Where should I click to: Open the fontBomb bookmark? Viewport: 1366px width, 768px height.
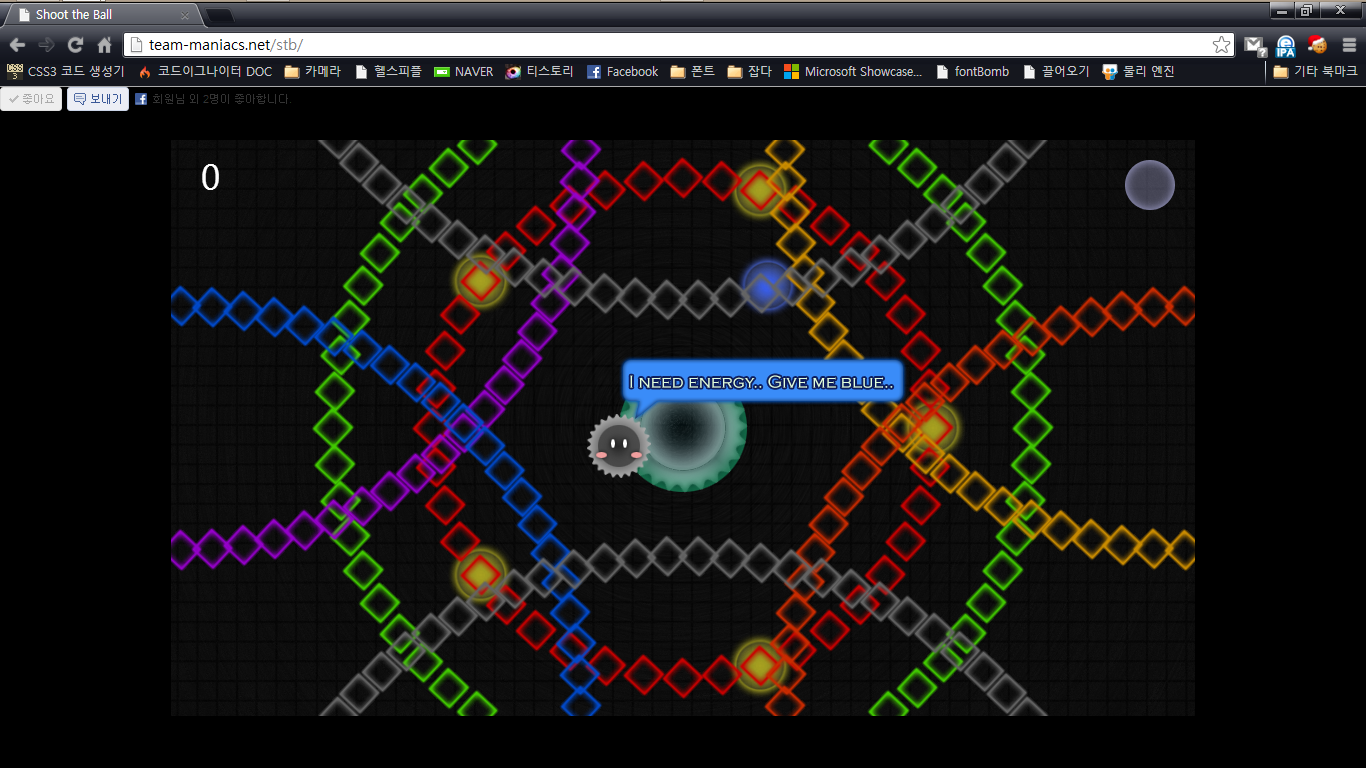click(x=972, y=71)
